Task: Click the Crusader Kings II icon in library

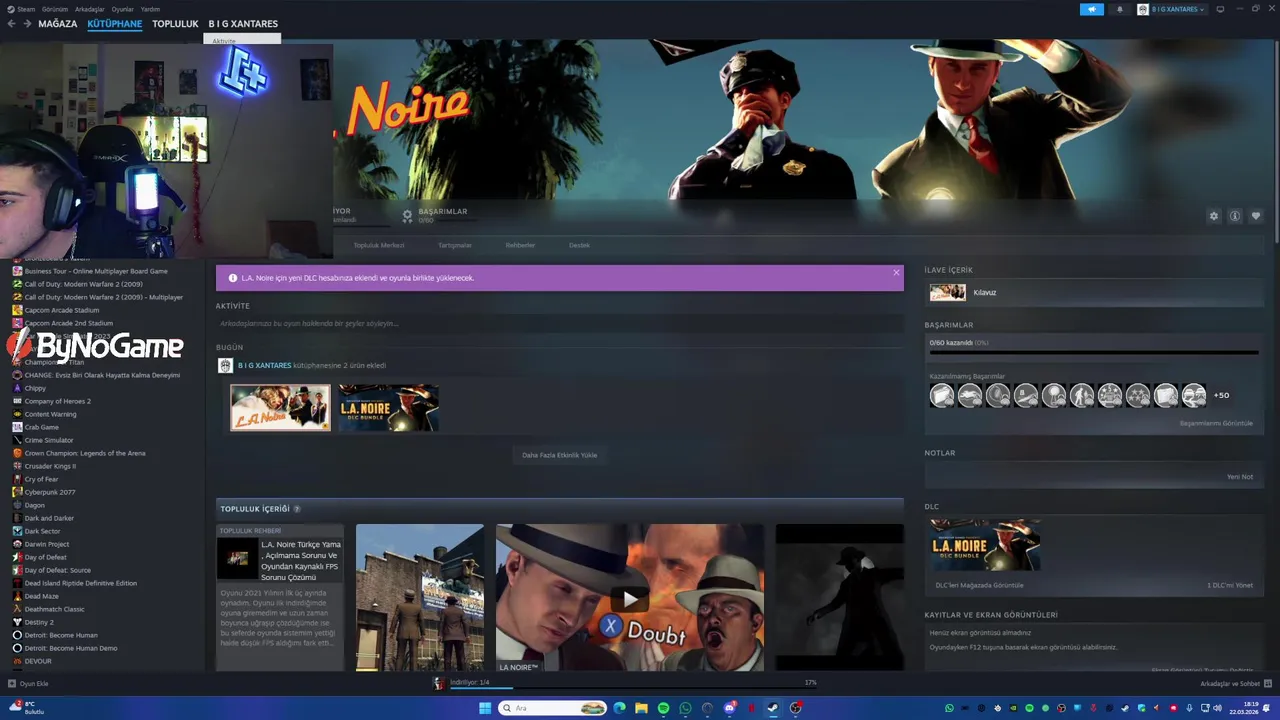Action: tap(17, 466)
